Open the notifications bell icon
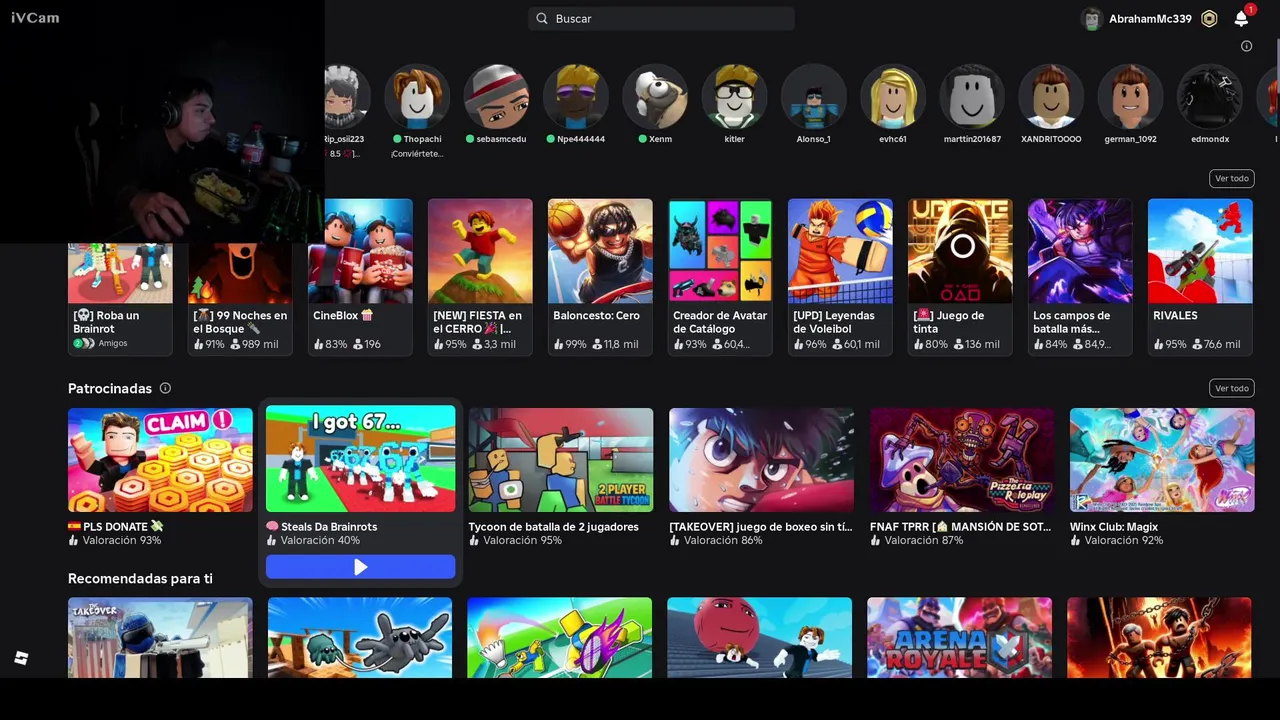The image size is (1280, 720). [x=1241, y=18]
